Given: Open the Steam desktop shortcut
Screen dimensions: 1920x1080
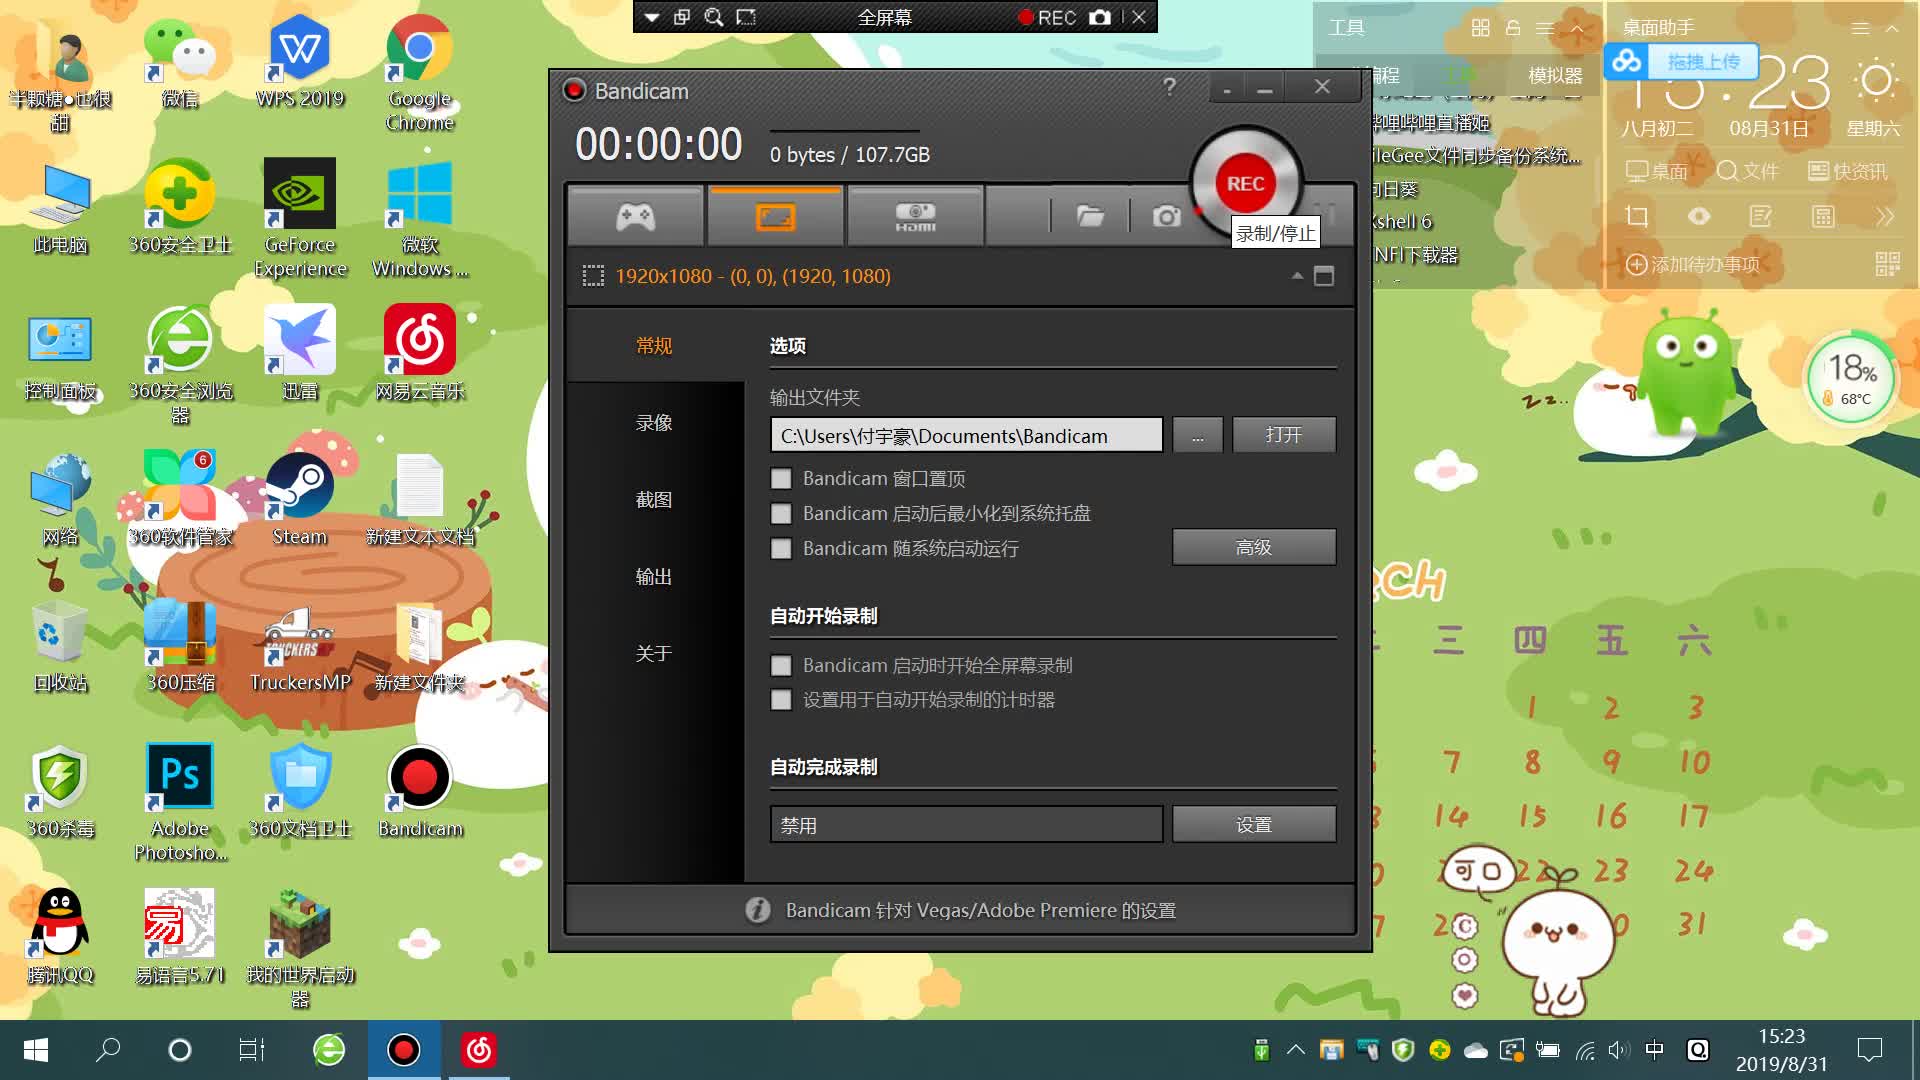Looking at the screenshot, I should point(299,500).
